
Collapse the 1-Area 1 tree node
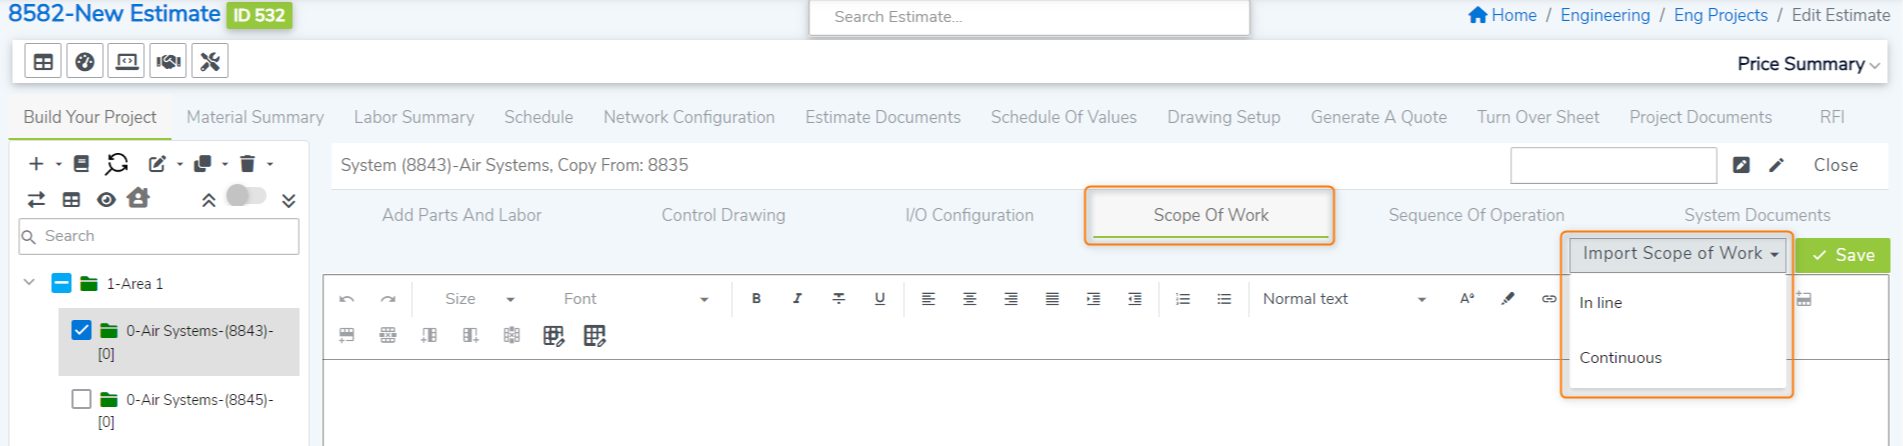click(29, 283)
